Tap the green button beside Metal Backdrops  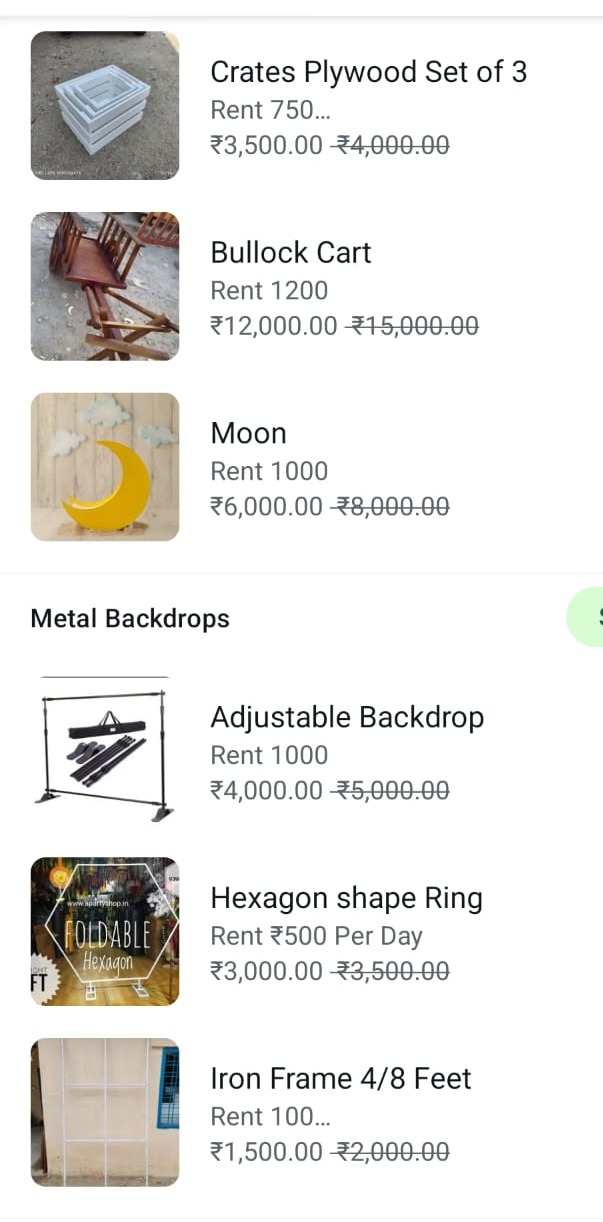(x=590, y=616)
